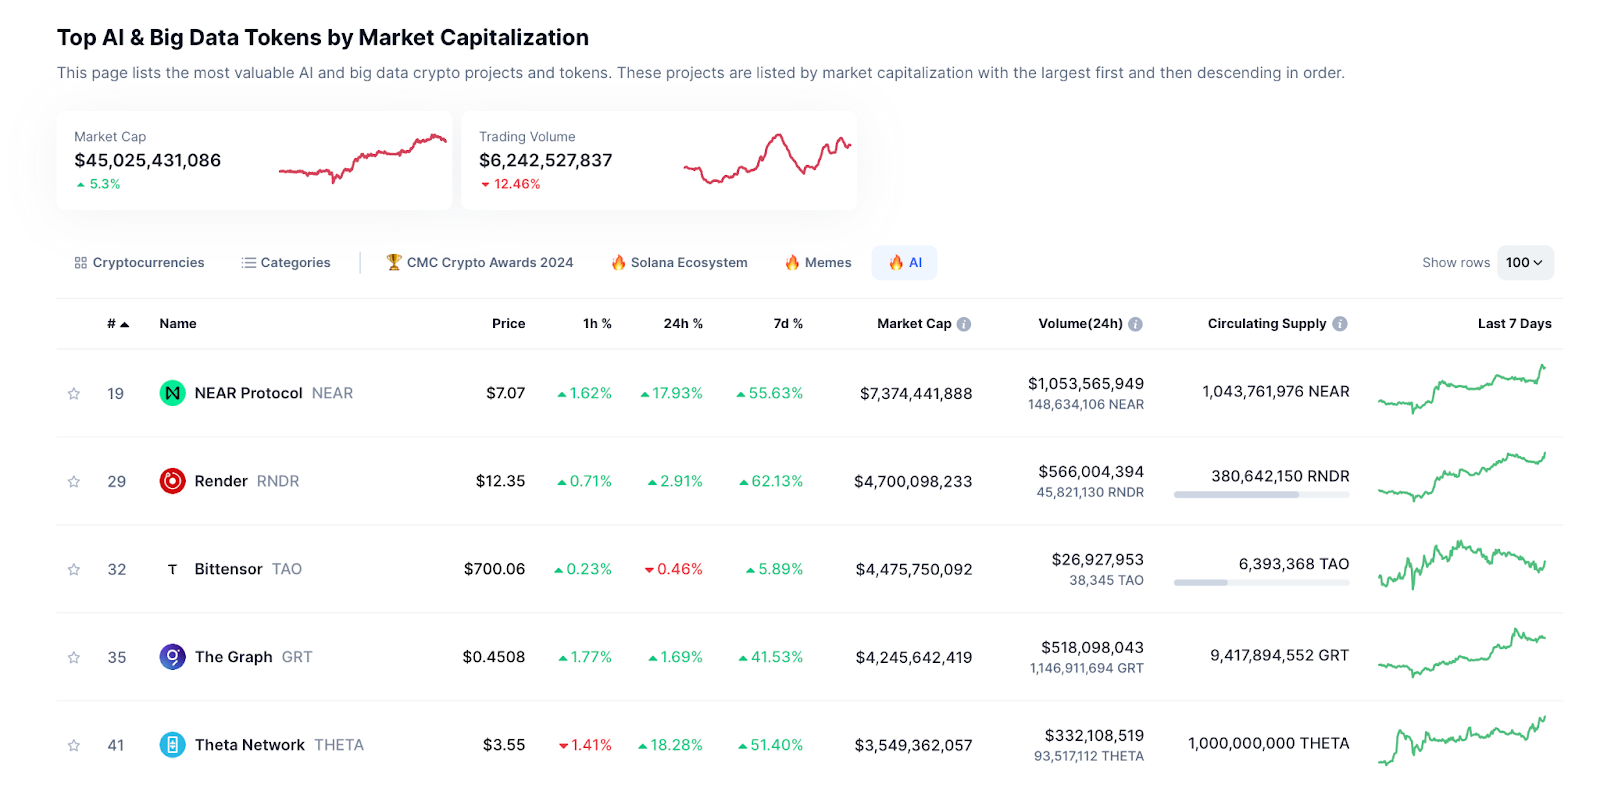The height and width of the screenshot is (788, 1600).
Task: Click the Circulating Supply info icon
Action: [1340, 324]
